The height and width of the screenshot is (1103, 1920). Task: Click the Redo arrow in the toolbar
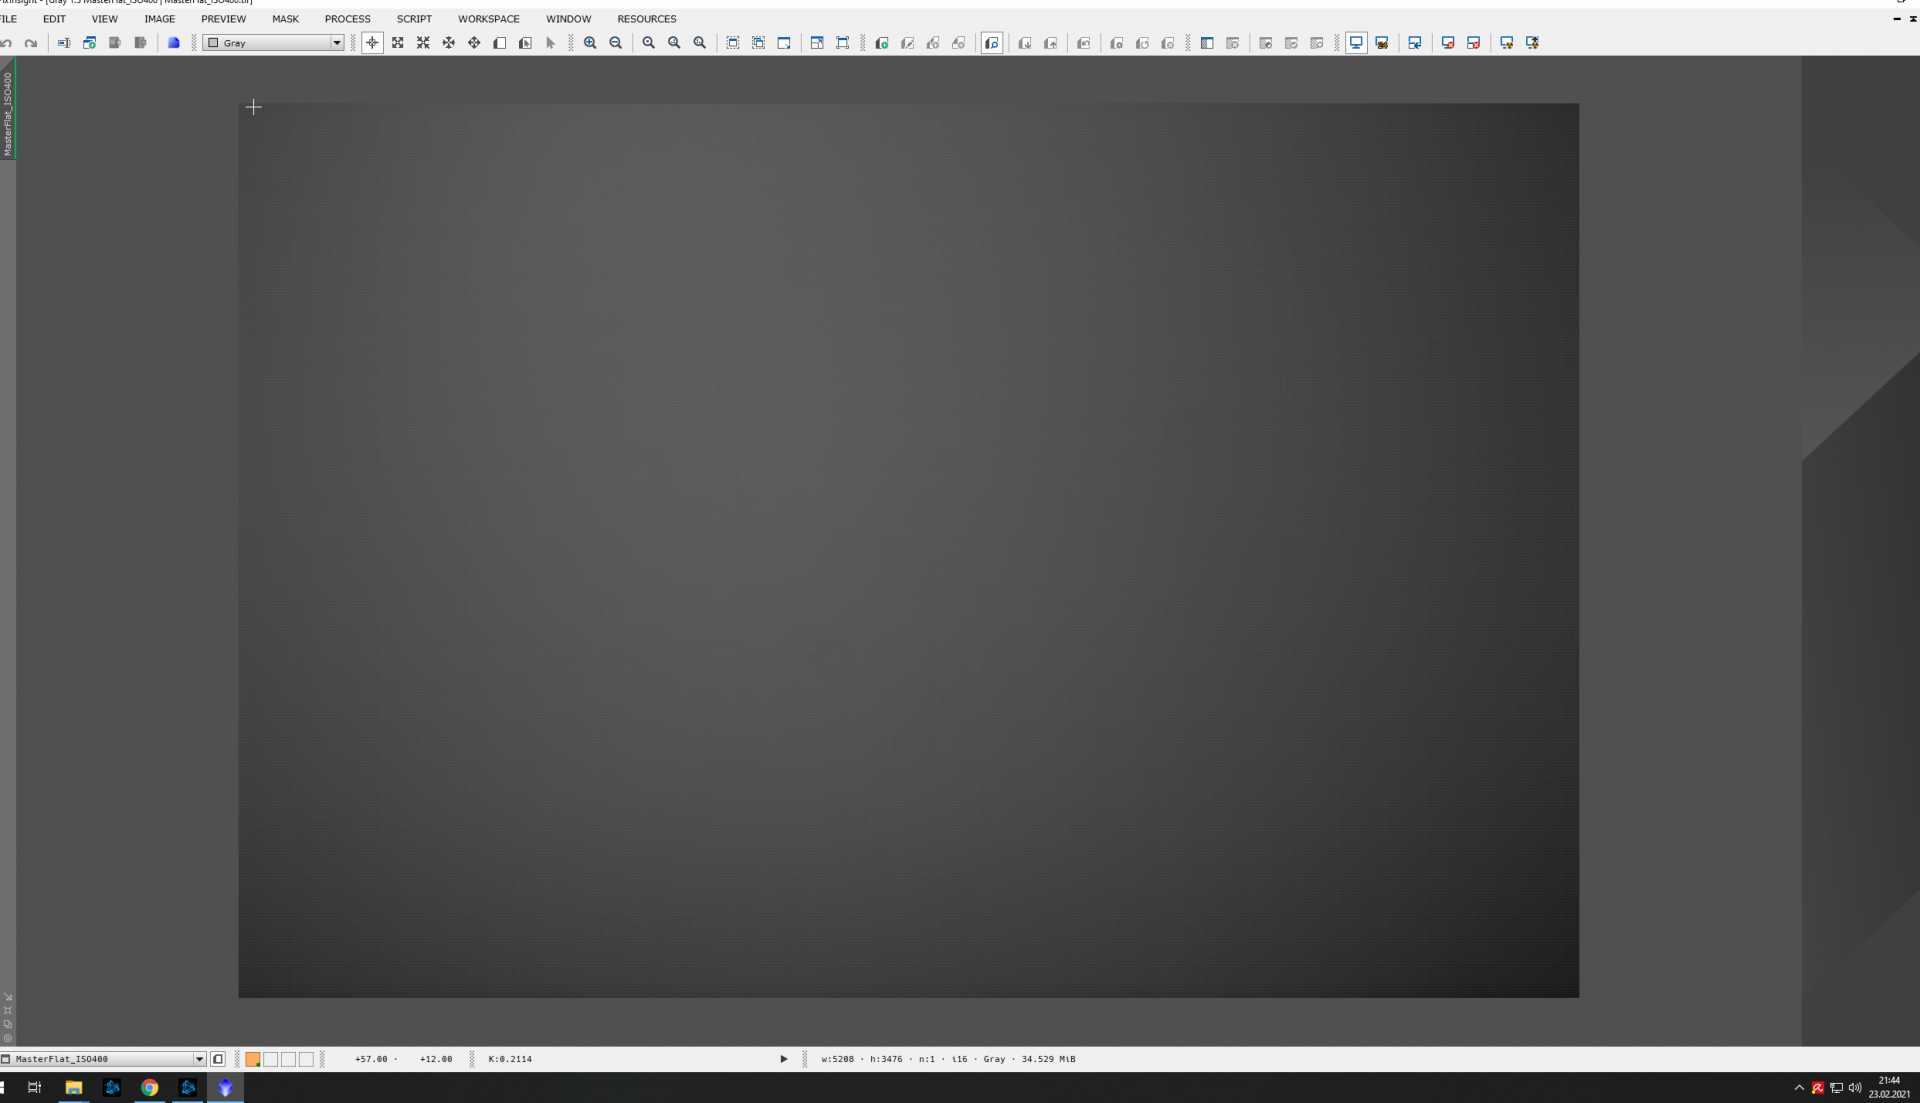tap(31, 43)
